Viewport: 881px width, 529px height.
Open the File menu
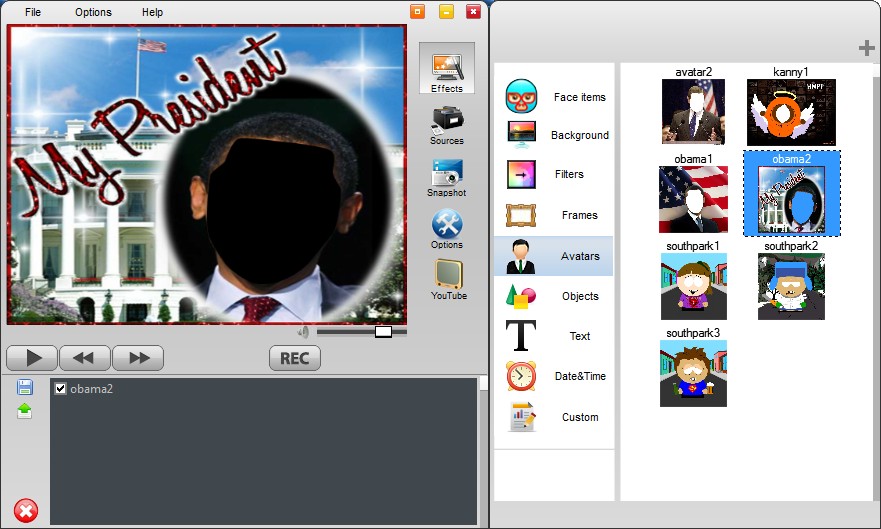point(33,12)
